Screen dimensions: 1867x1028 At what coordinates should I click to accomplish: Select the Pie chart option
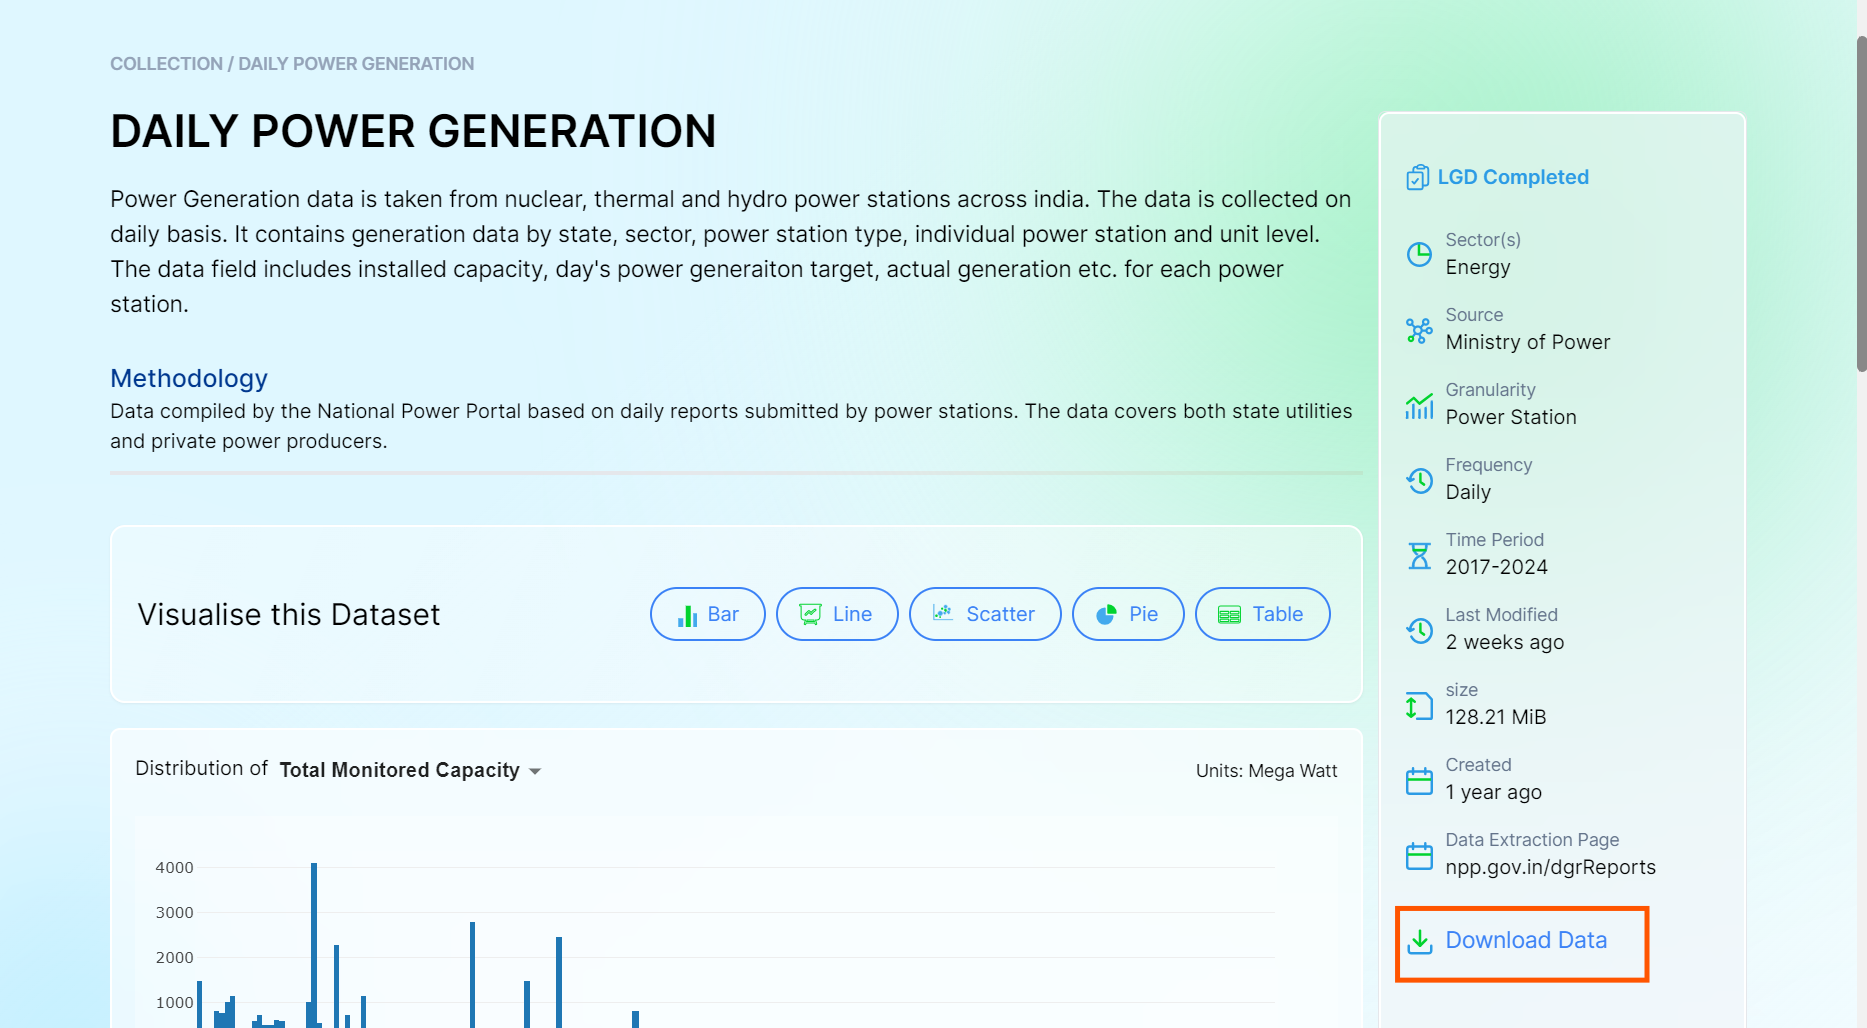[1127, 614]
